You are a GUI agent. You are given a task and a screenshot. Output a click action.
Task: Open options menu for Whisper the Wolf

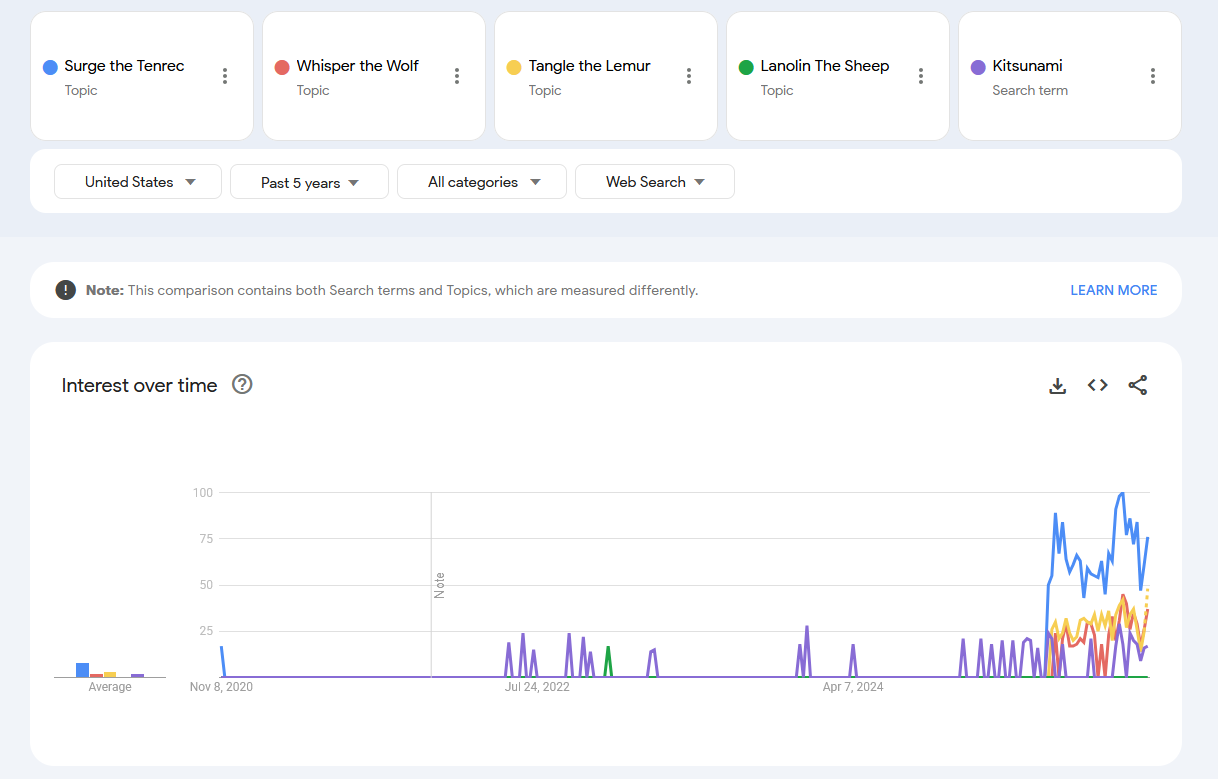[457, 76]
